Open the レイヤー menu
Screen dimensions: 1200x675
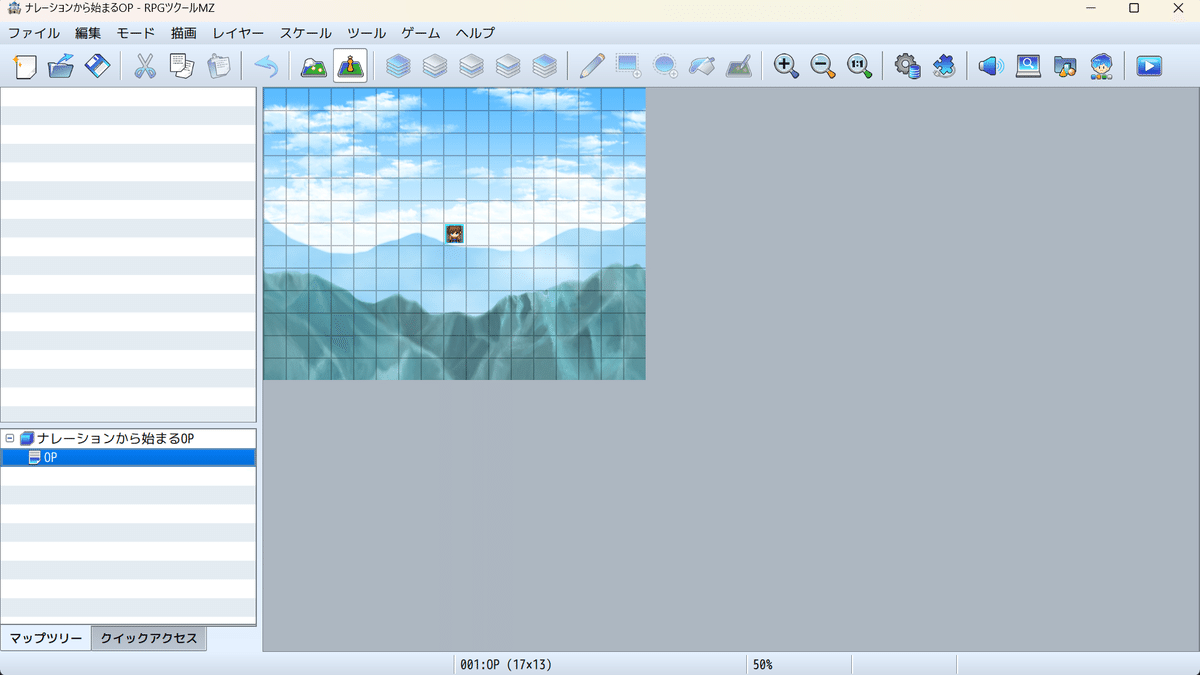pos(238,33)
